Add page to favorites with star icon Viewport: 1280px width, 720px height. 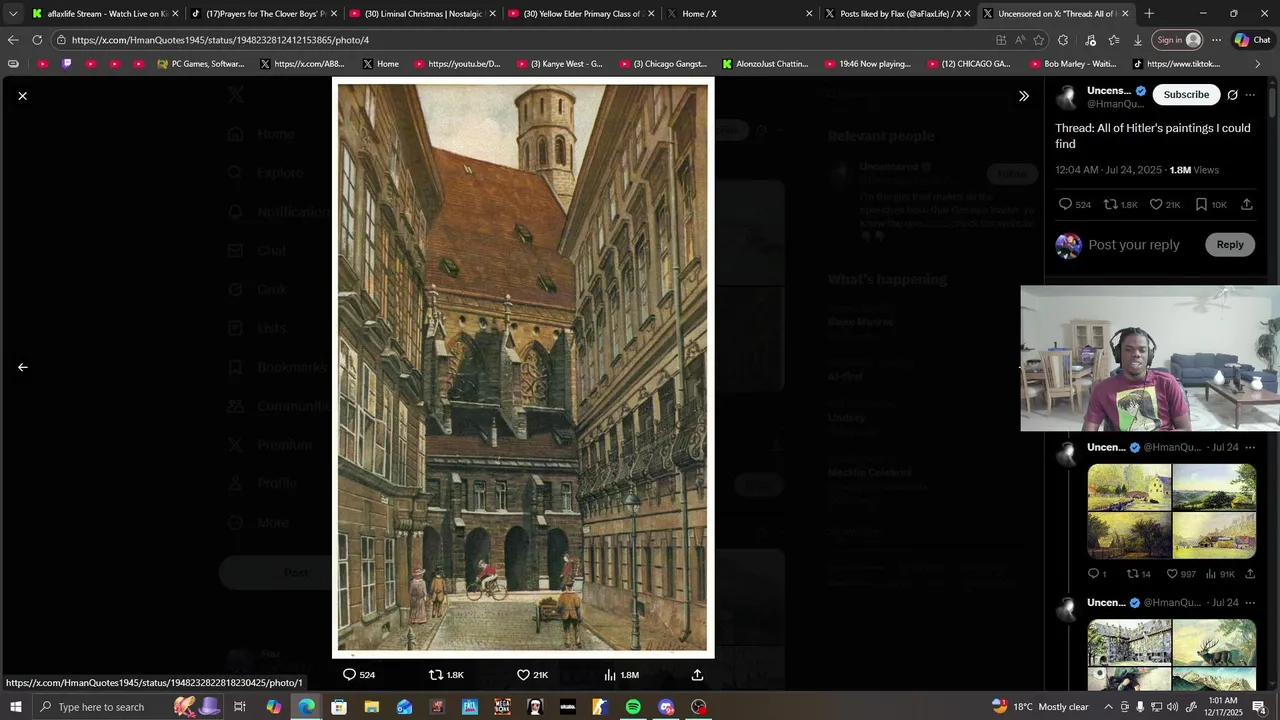tap(1039, 40)
